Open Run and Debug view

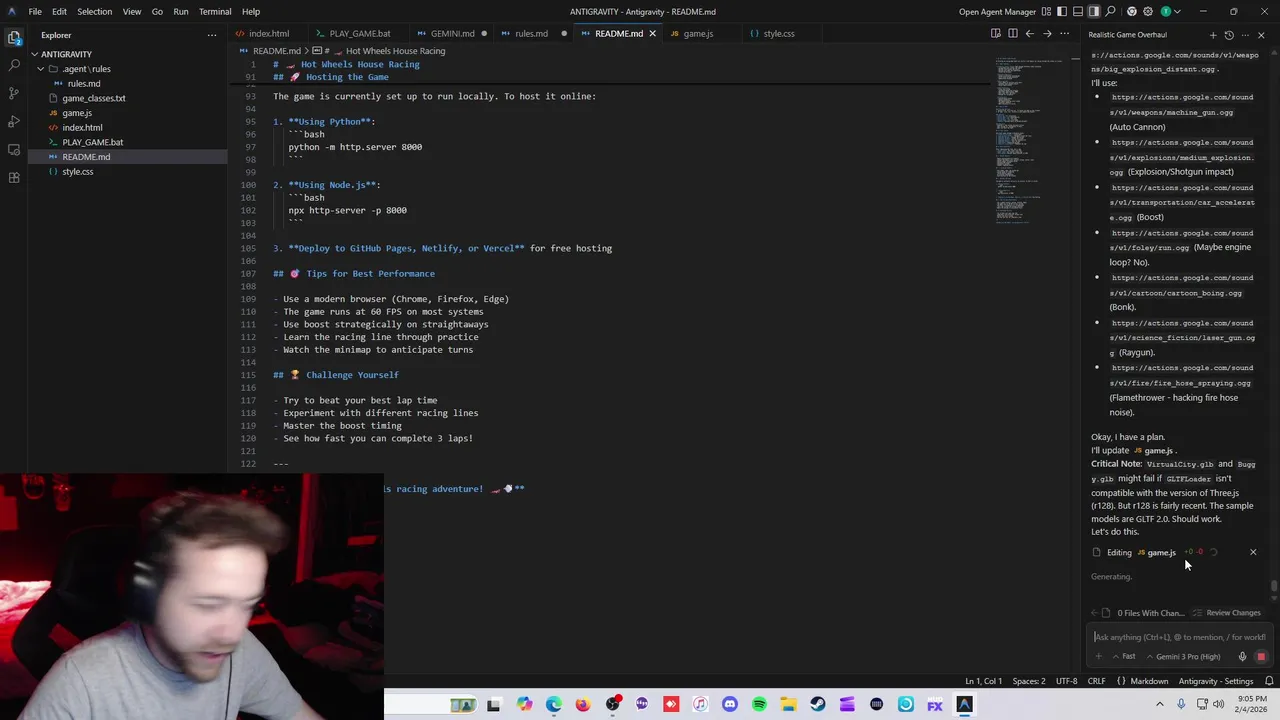[14, 121]
